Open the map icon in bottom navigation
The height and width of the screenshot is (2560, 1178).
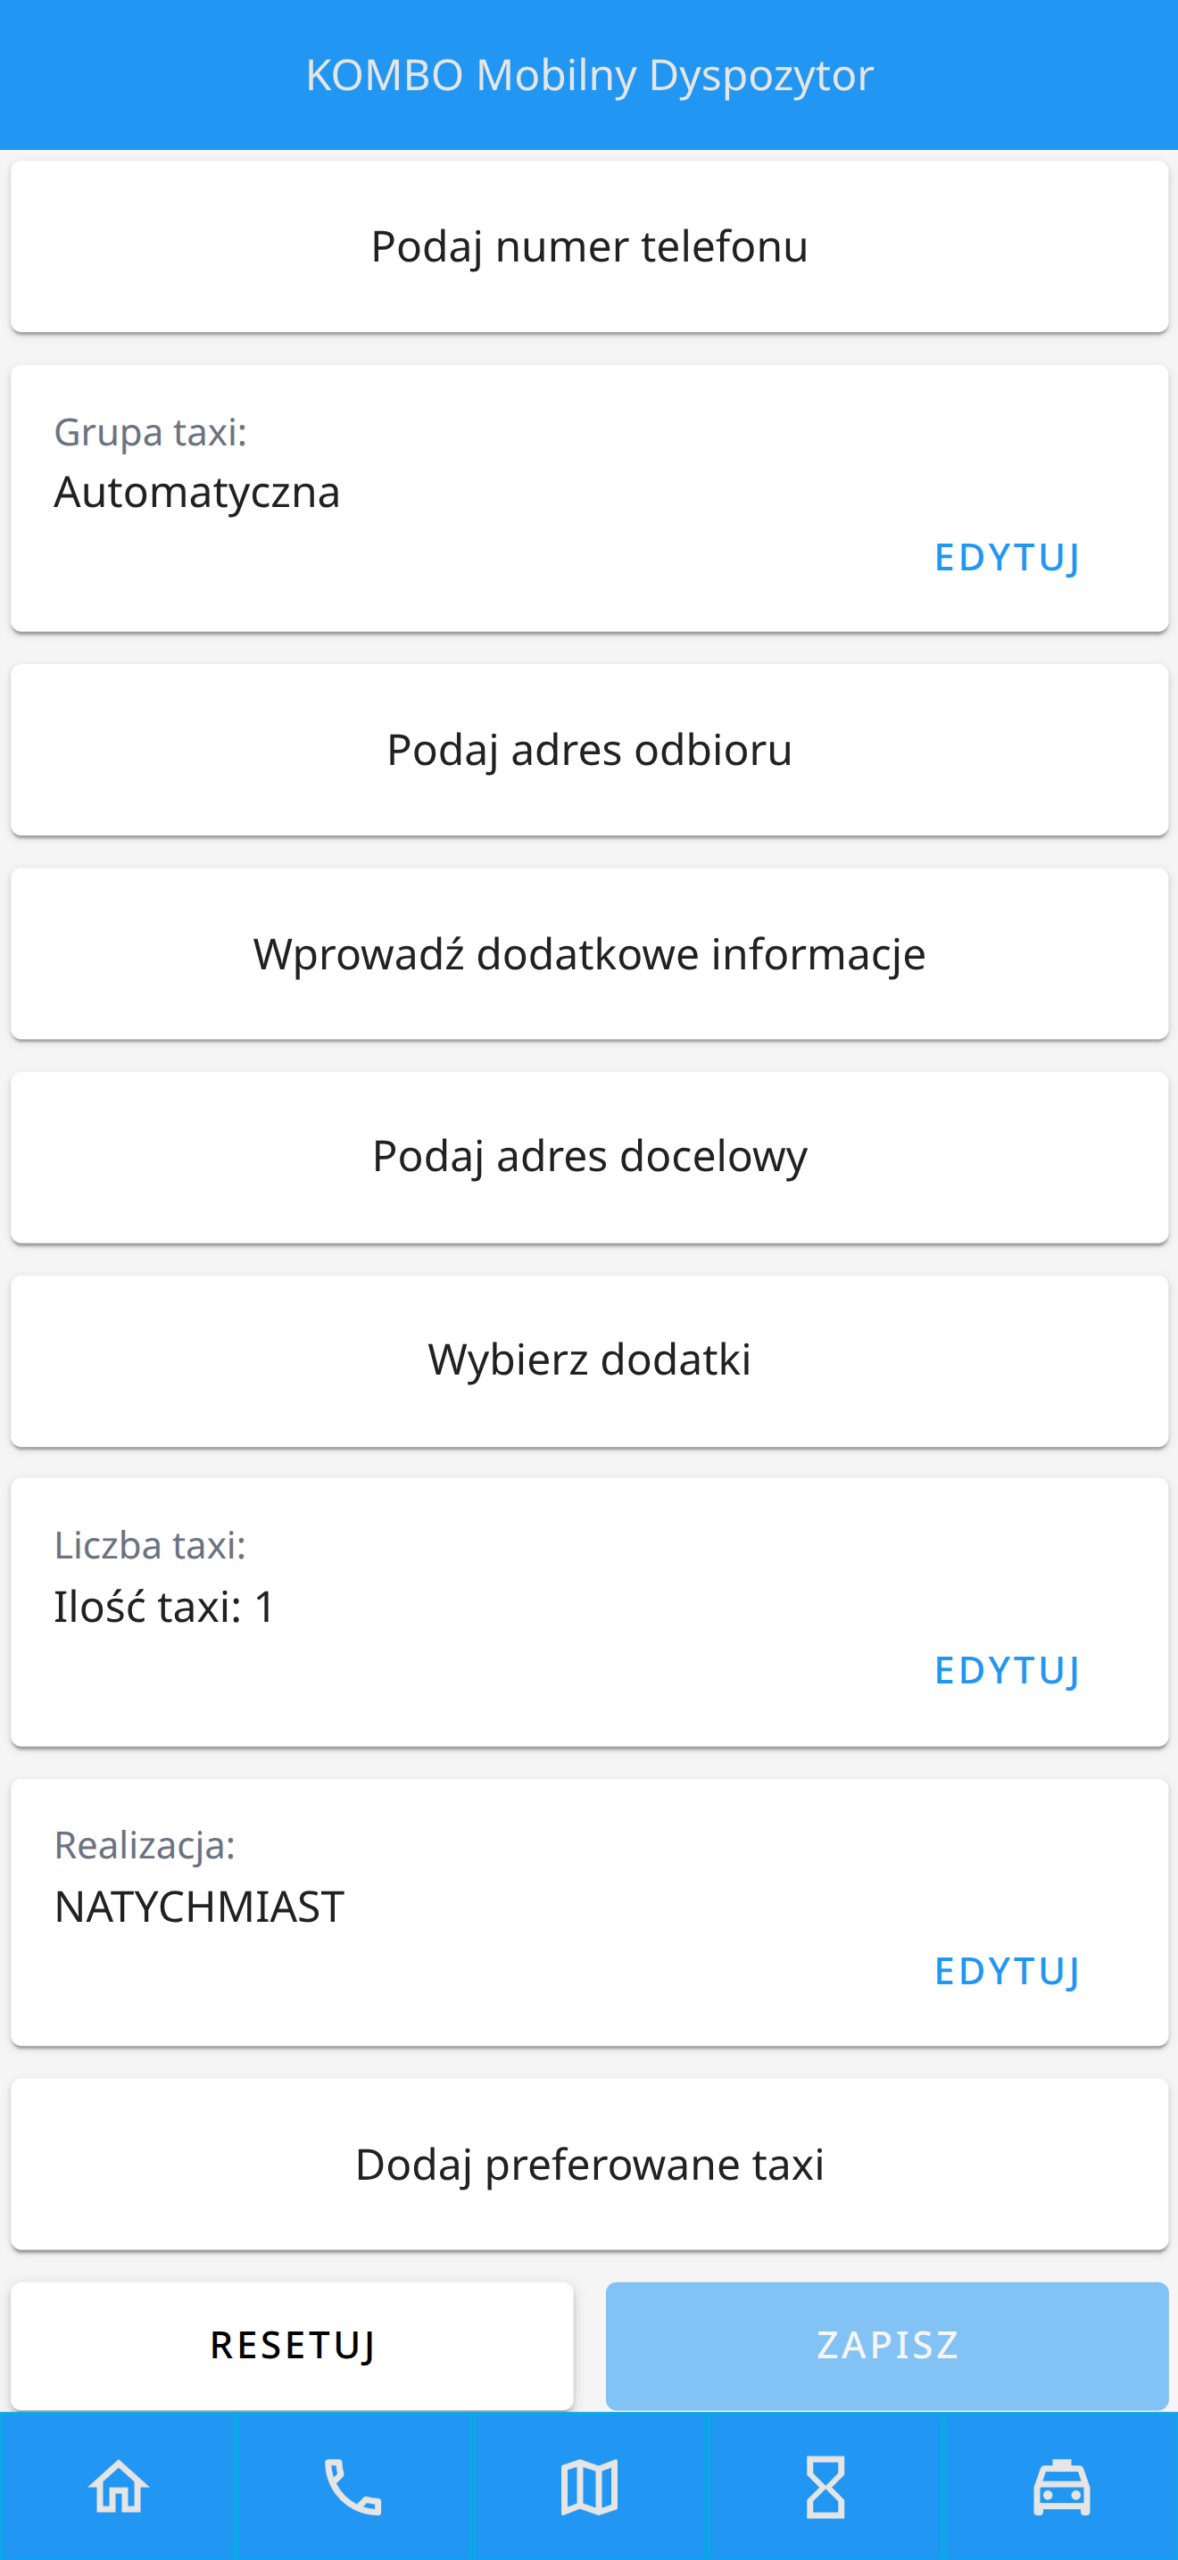pyautogui.click(x=589, y=2486)
